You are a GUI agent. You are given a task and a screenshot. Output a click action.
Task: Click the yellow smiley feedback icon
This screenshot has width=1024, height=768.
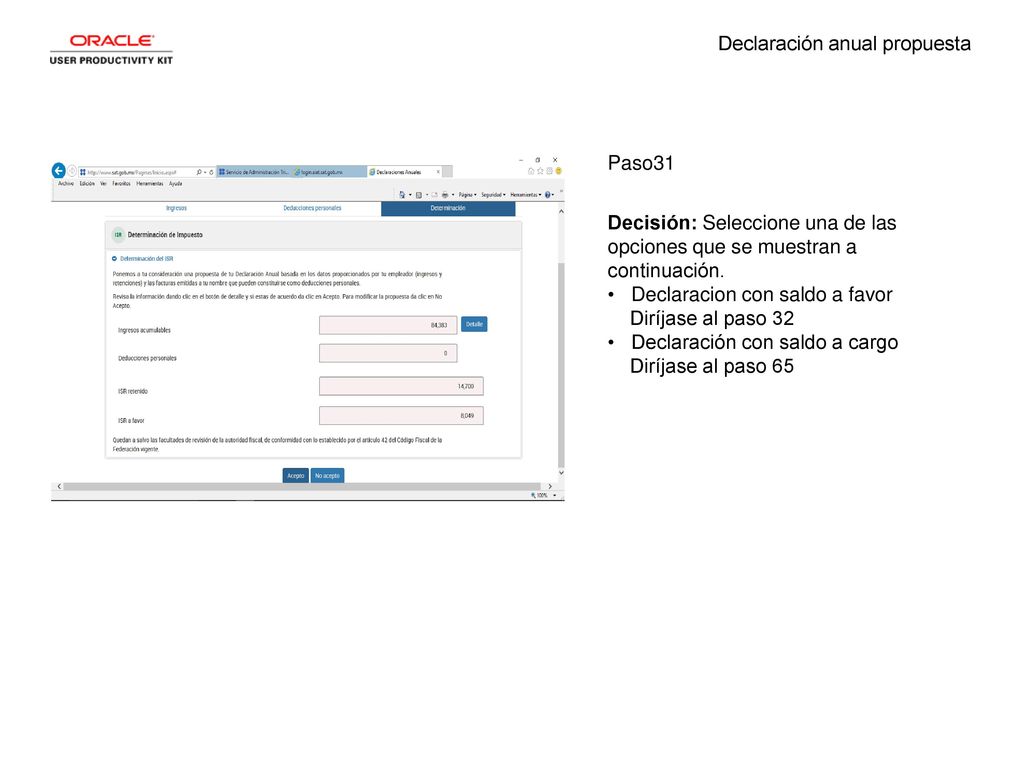click(558, 171)
